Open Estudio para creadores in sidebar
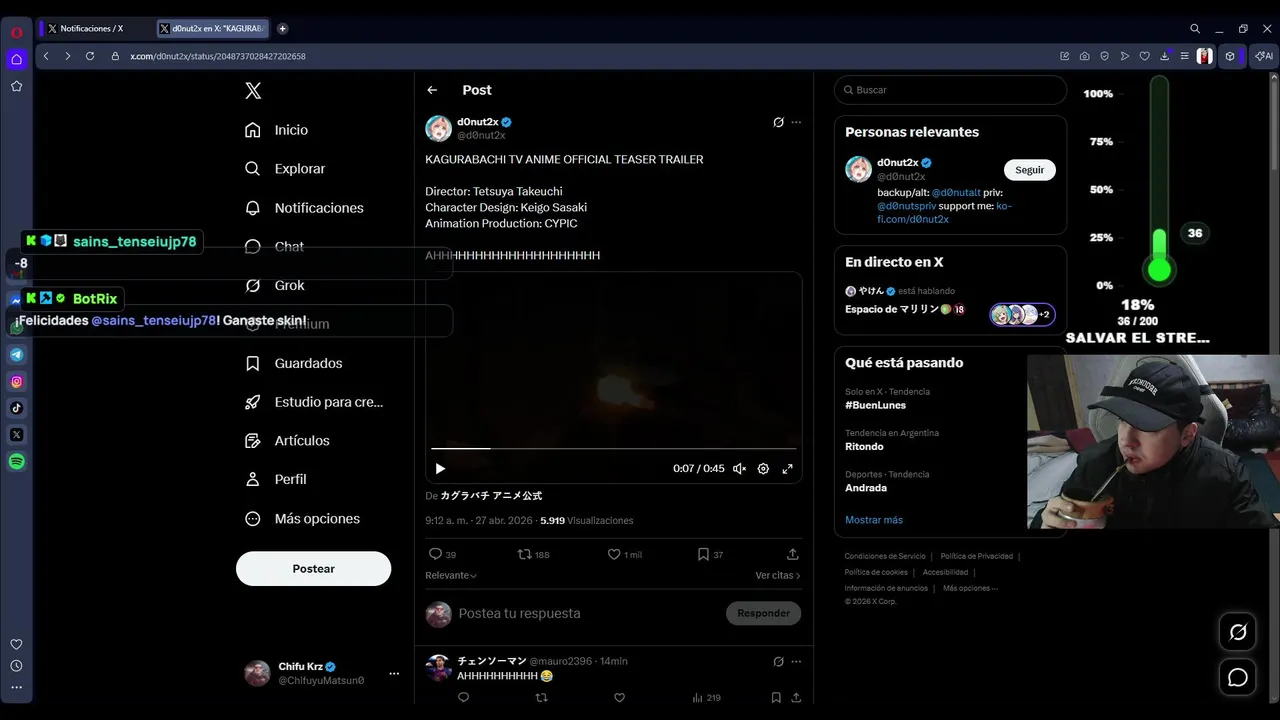Screen dimensions: 1280x720 coord(315,402)
